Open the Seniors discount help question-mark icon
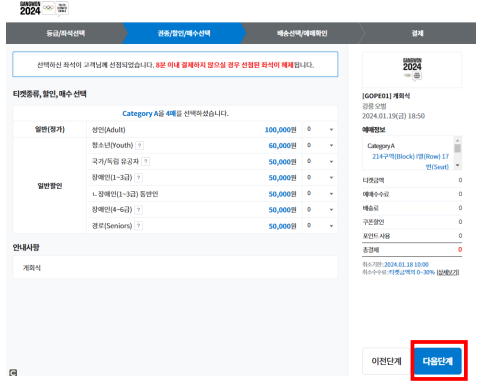486x392 pixels. (x=139, y=226)
